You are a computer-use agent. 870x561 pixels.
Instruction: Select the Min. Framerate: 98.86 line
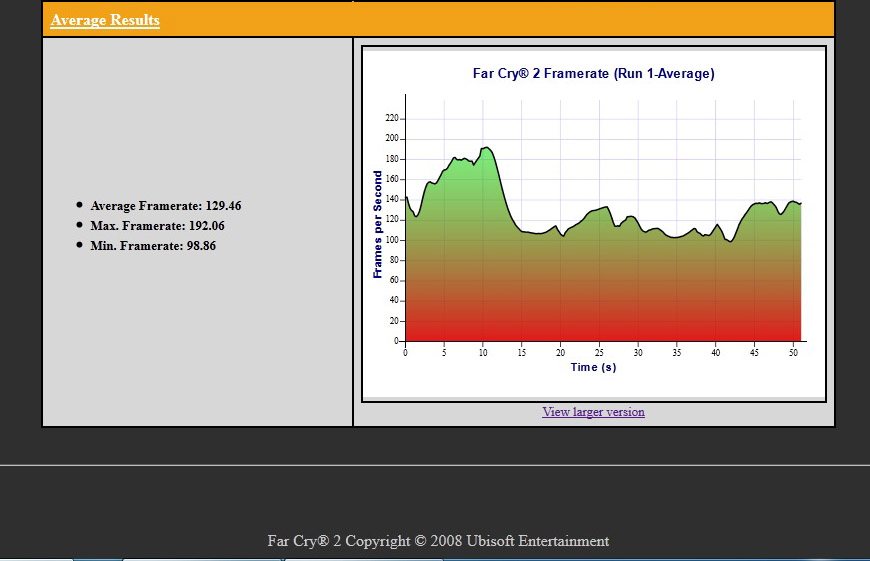pos(153,246)
